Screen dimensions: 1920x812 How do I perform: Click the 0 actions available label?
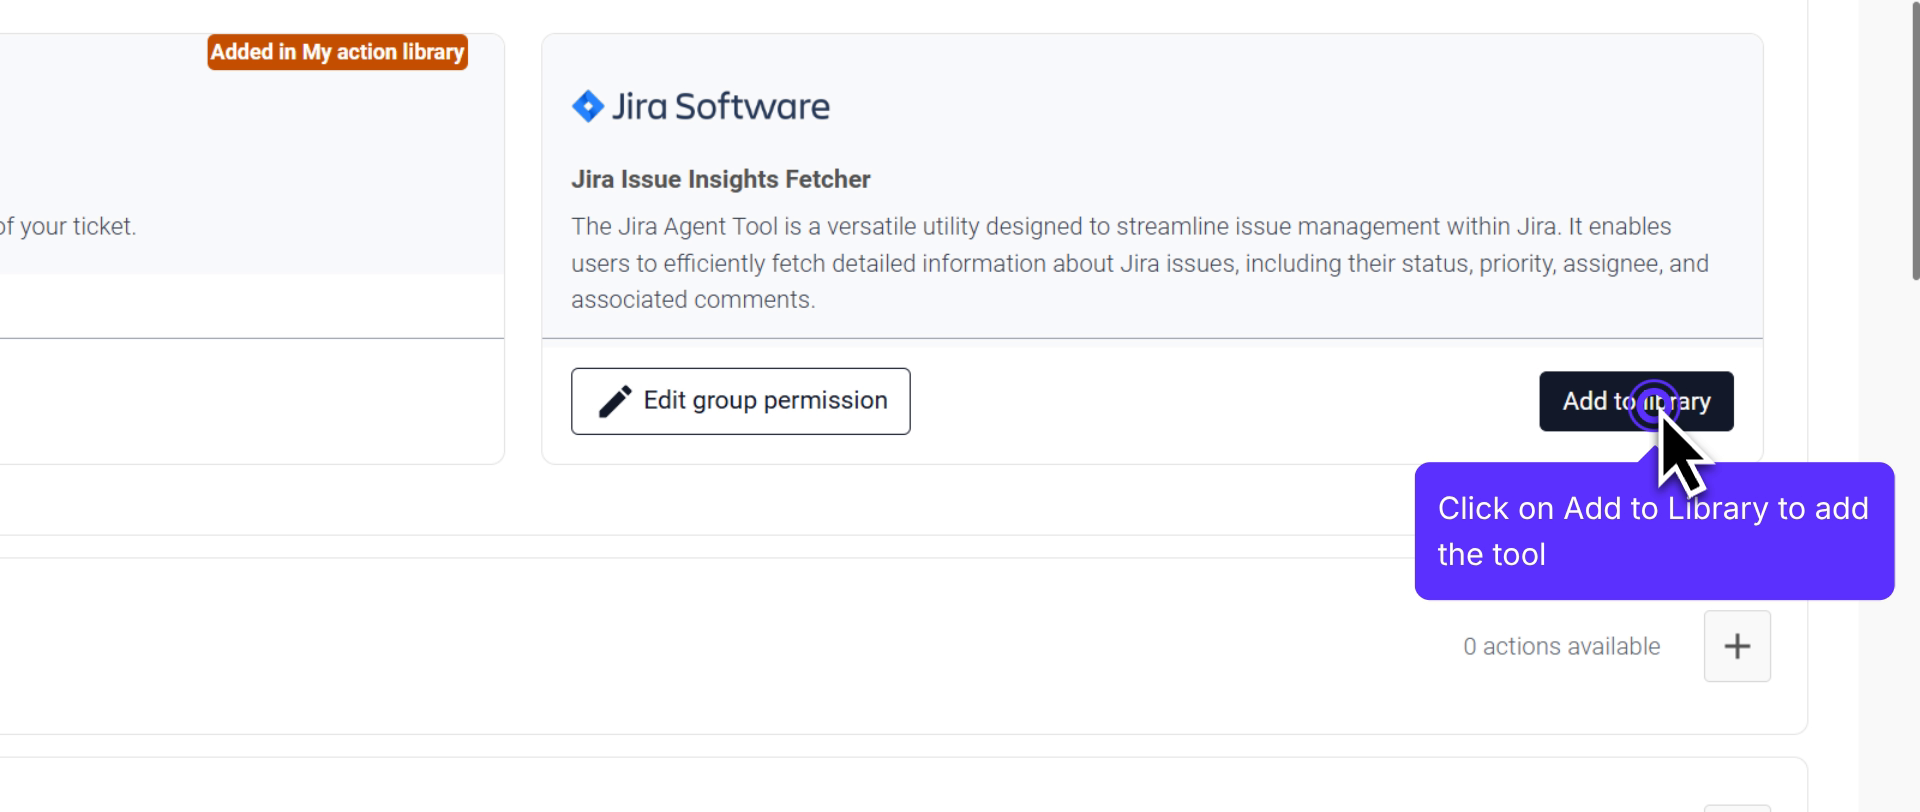(1561, 647)
